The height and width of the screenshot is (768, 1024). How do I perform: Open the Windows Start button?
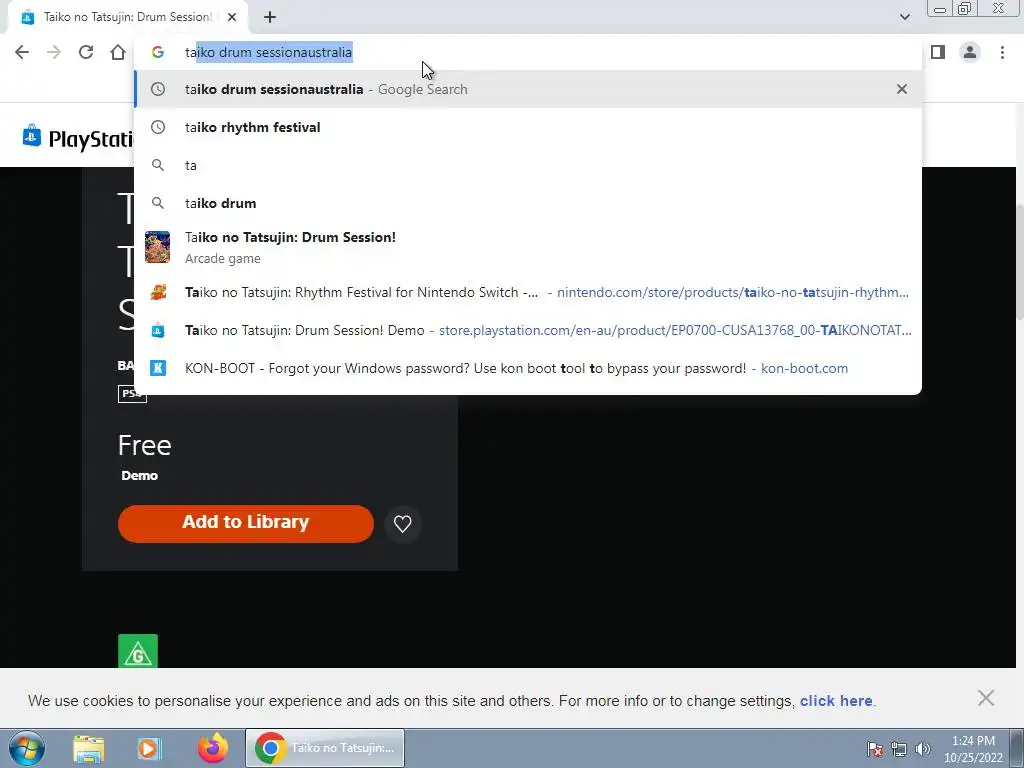click(27, 748)
